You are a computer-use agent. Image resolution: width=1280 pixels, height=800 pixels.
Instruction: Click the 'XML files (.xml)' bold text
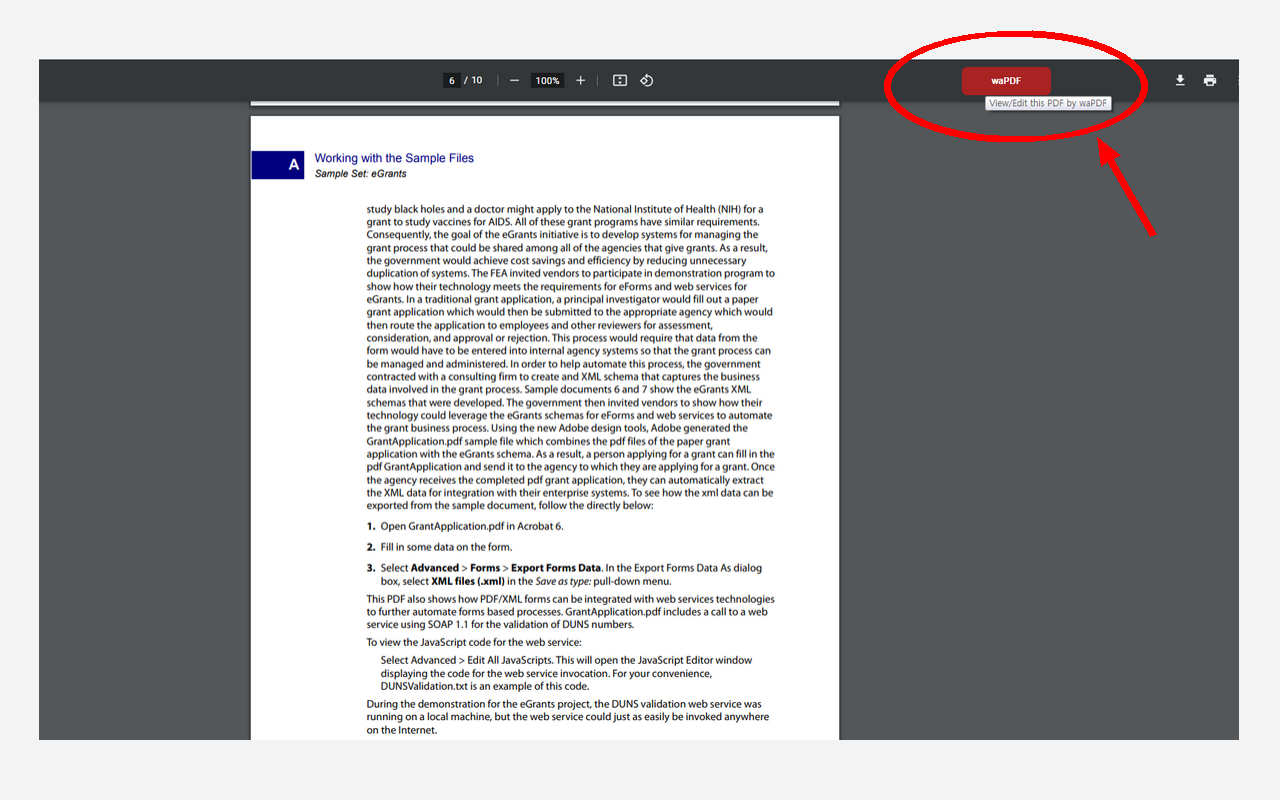467,581
